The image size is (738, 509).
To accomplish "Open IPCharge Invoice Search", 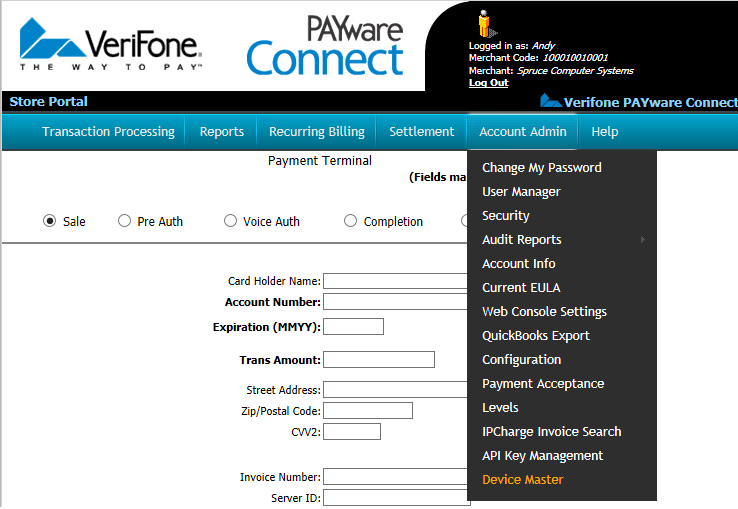I will point(552,432).
